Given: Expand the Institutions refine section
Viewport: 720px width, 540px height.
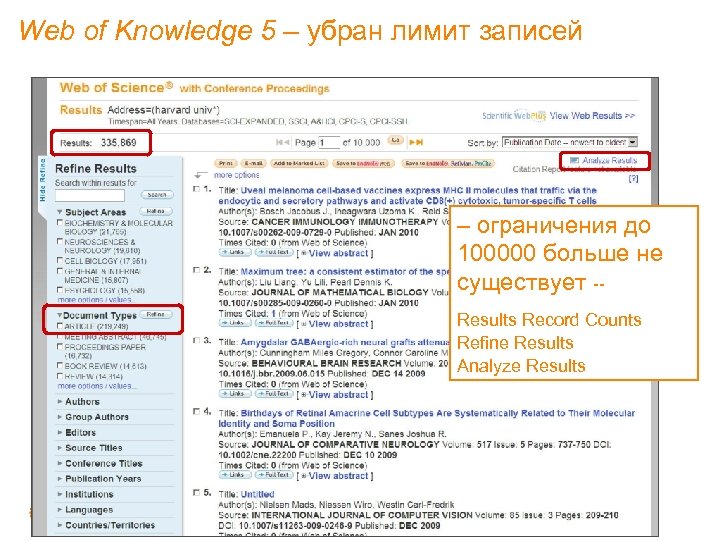Looking at the screenshot, I should [60, 494].
